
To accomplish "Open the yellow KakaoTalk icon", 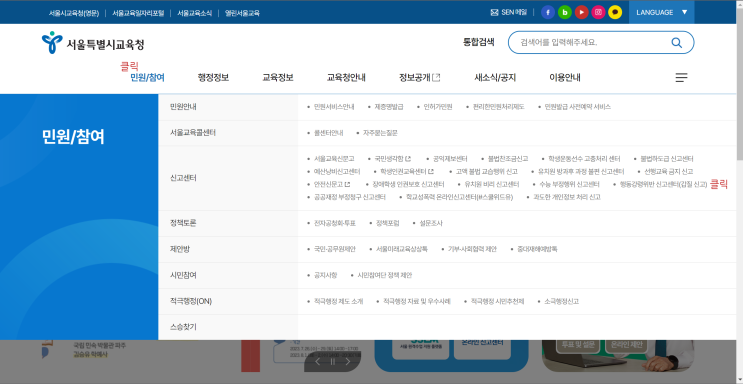I will tap(615, 12).
